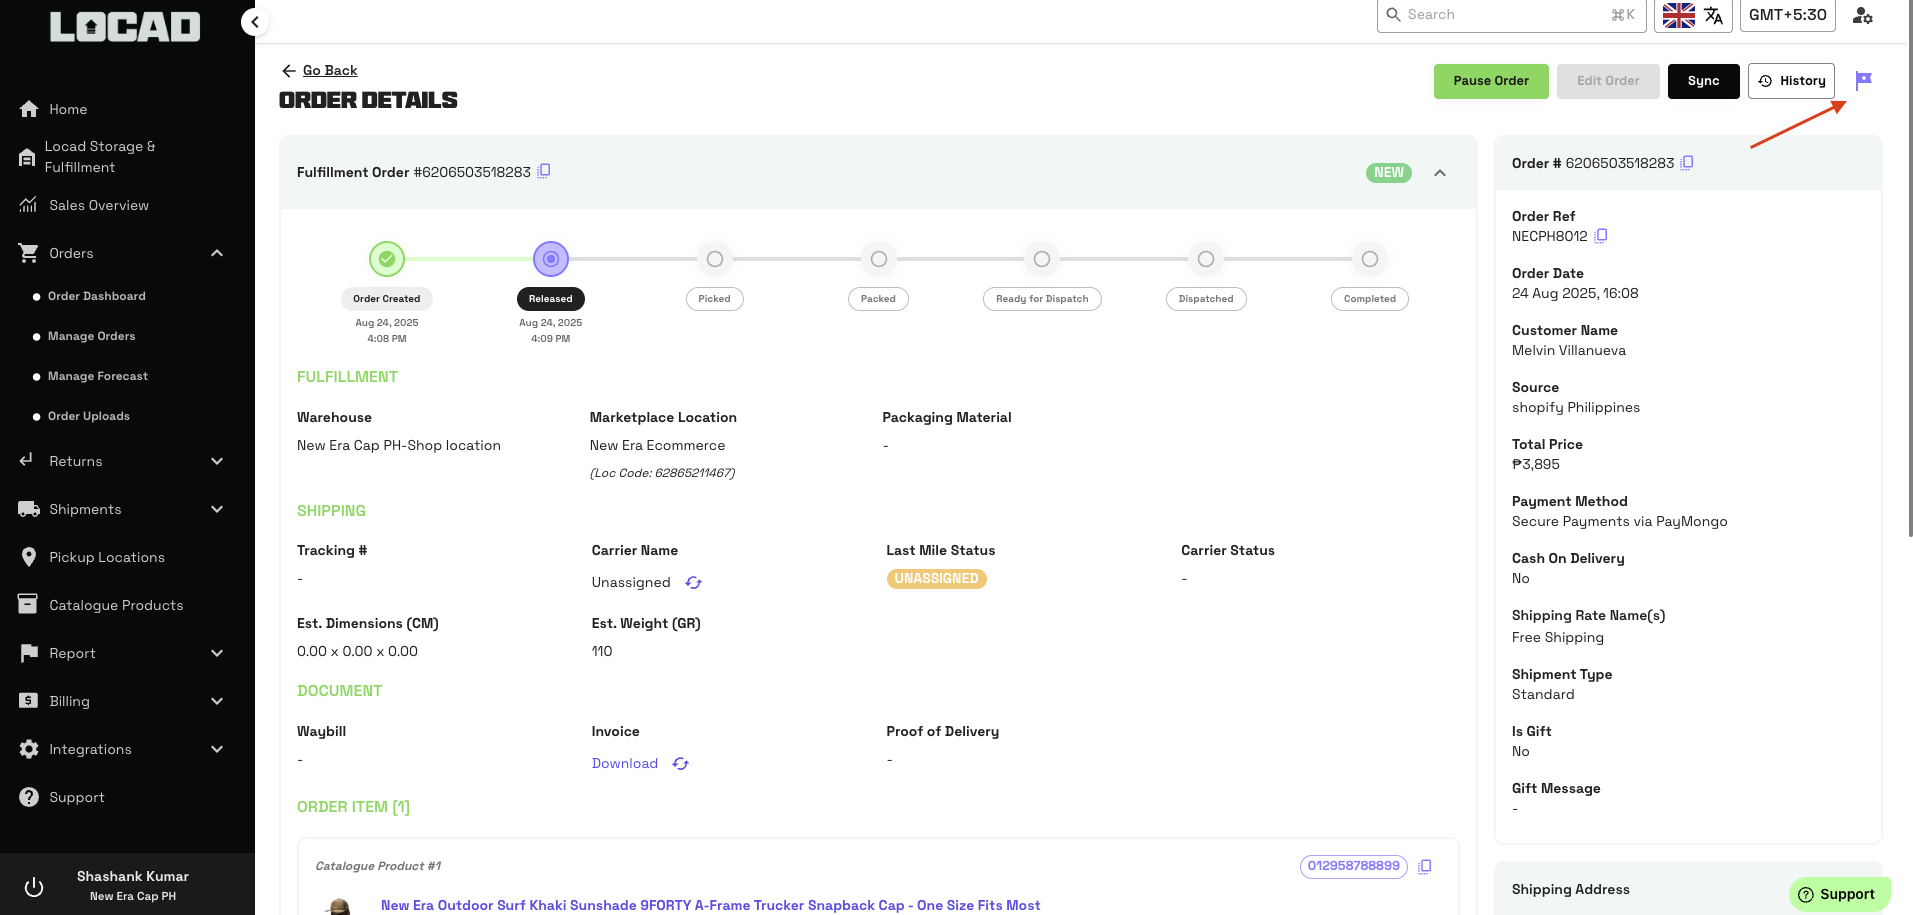
Task: Expand the Integrations menu
Action: [217, 749]
